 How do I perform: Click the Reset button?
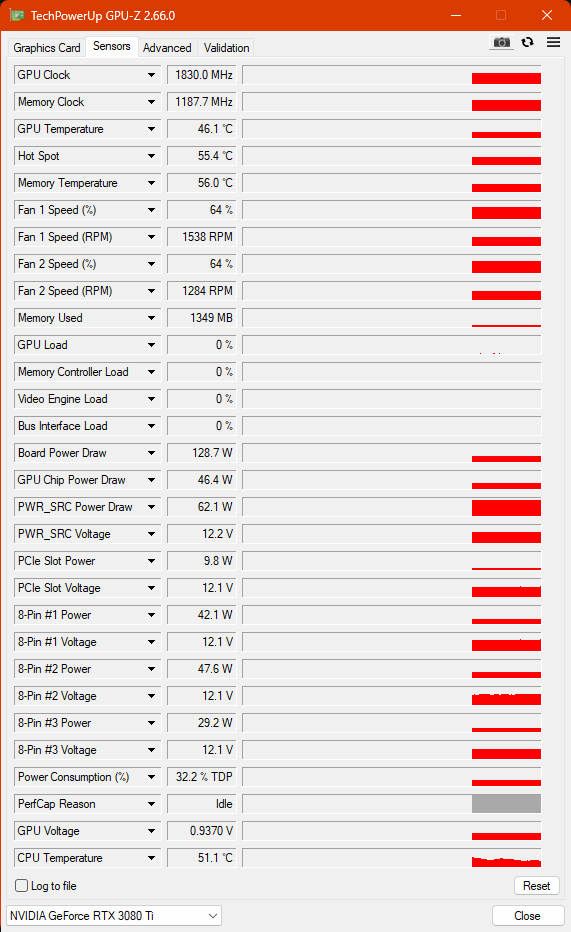click(x=537, y=886)
